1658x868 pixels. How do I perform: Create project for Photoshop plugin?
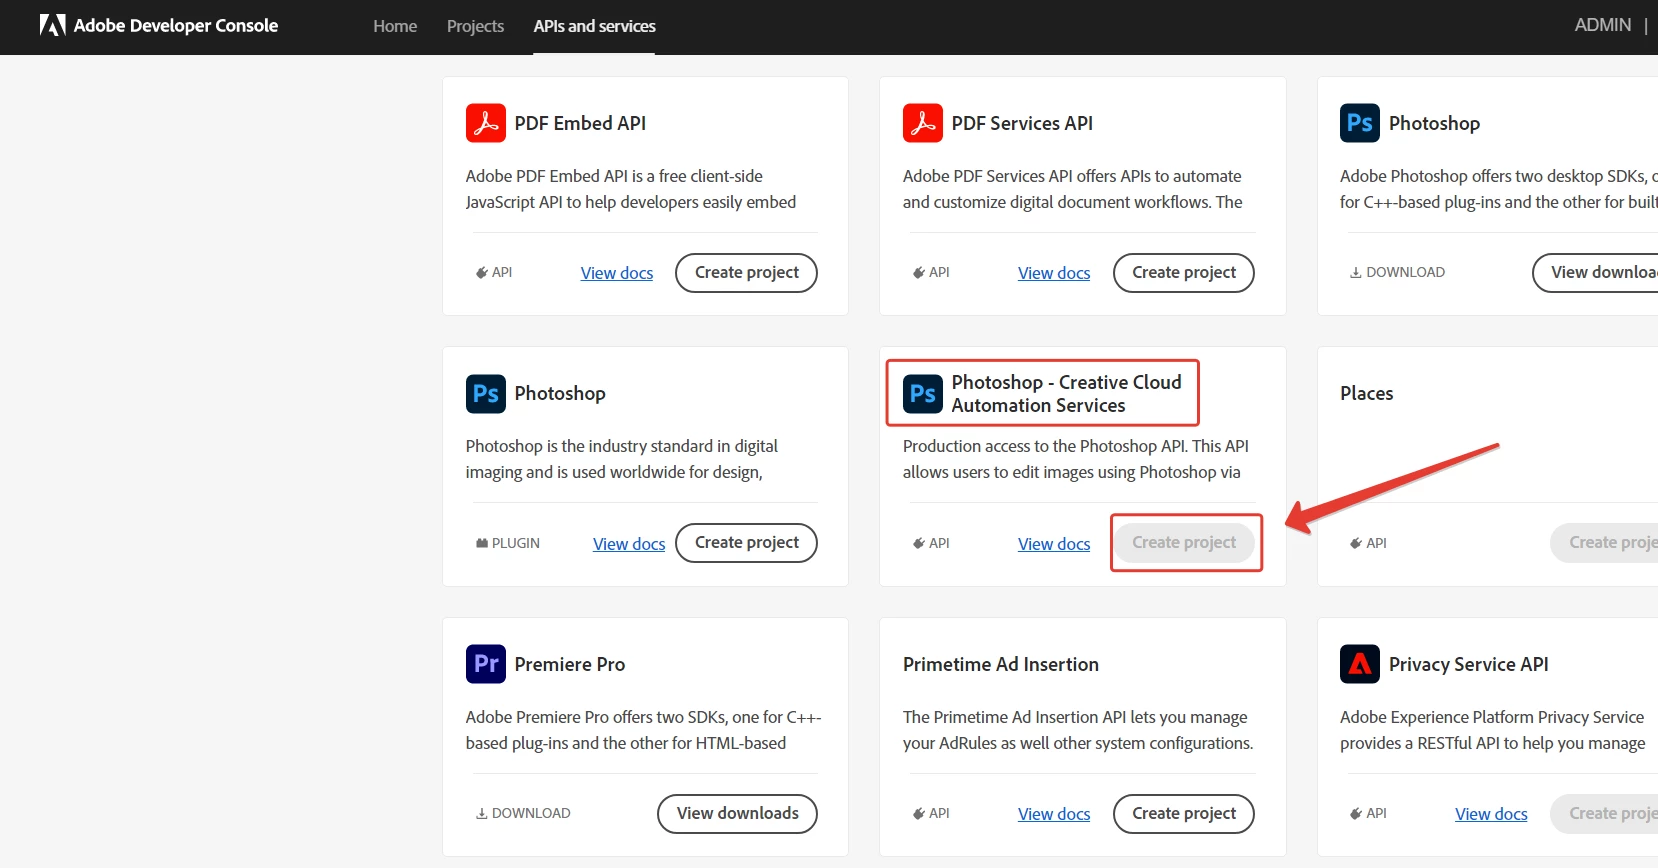[746, 543]
